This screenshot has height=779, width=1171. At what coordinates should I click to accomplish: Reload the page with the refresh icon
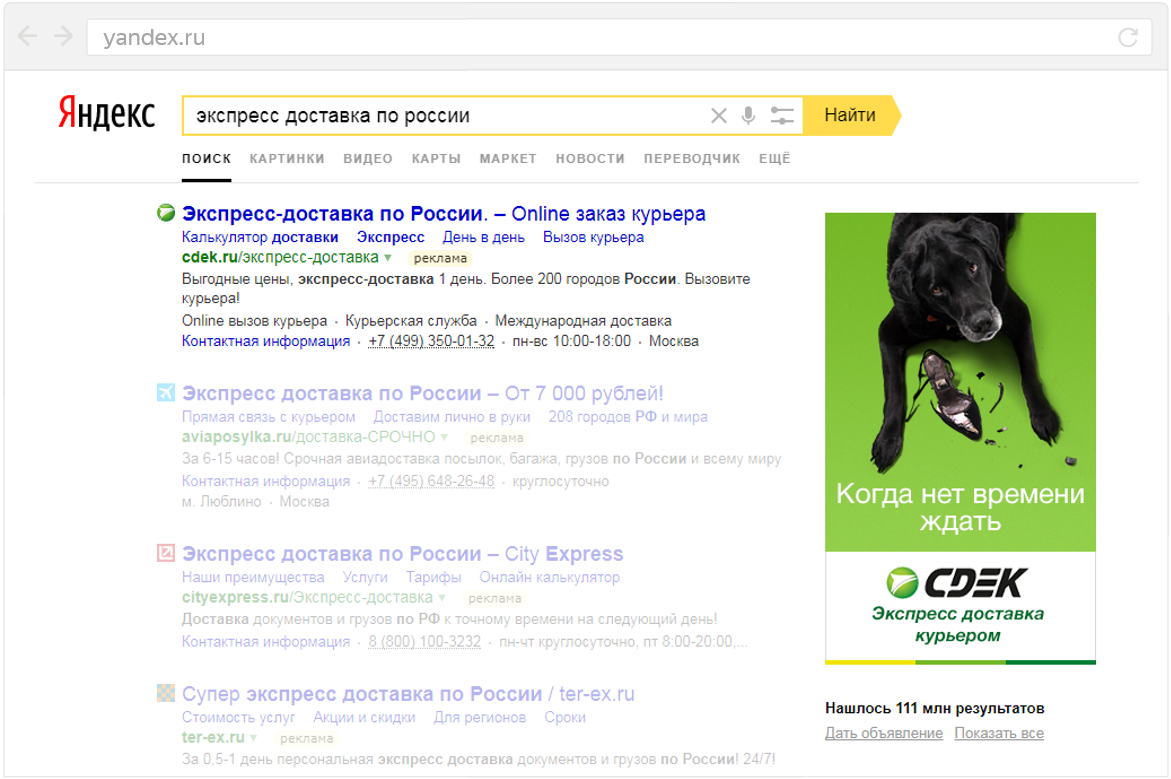tap(1128, 37)
